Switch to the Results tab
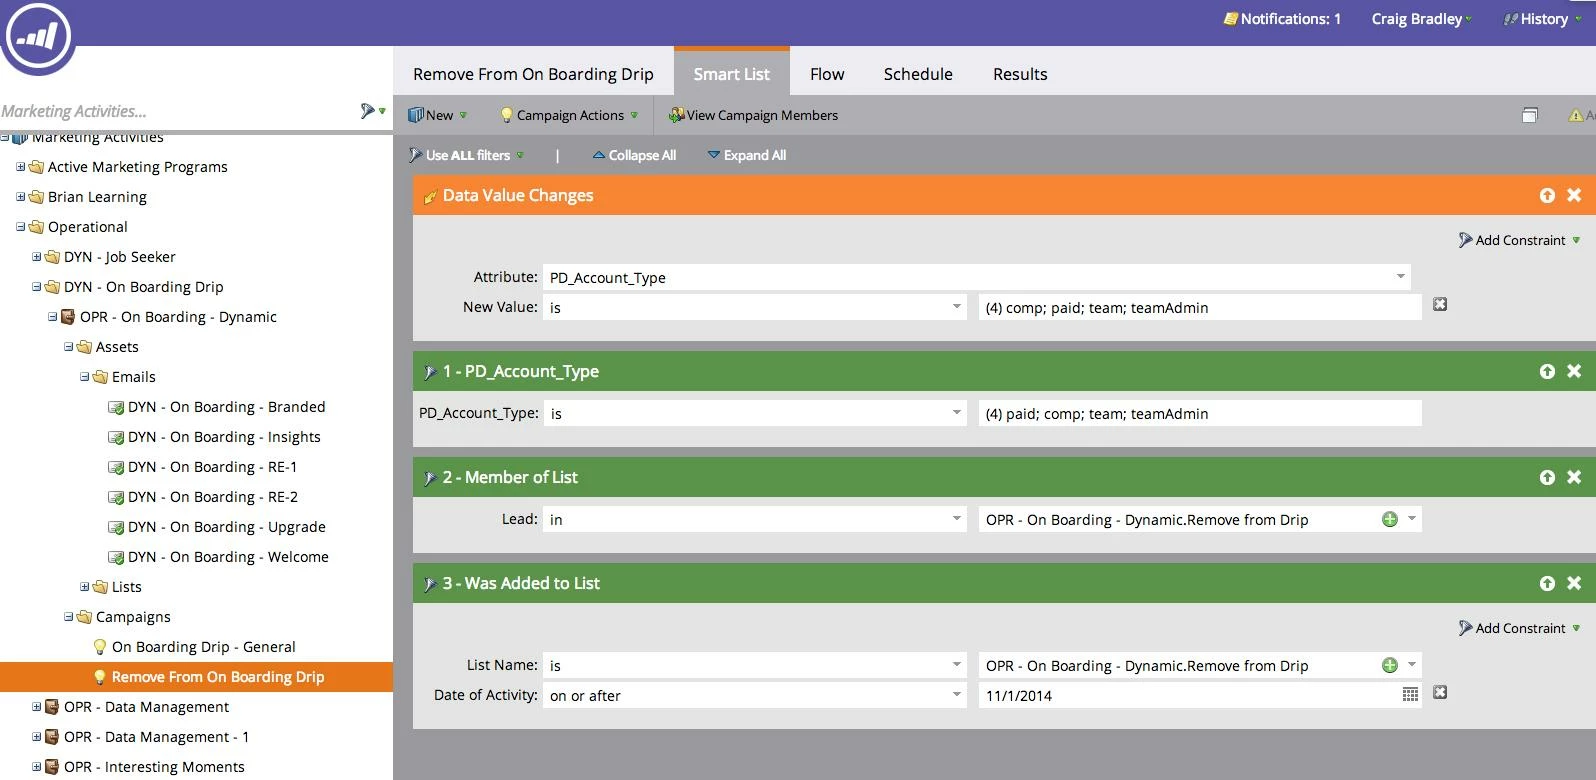The height and width of the screenshot is (780, 1596). pyautogui.click(x=1020, y=74)
